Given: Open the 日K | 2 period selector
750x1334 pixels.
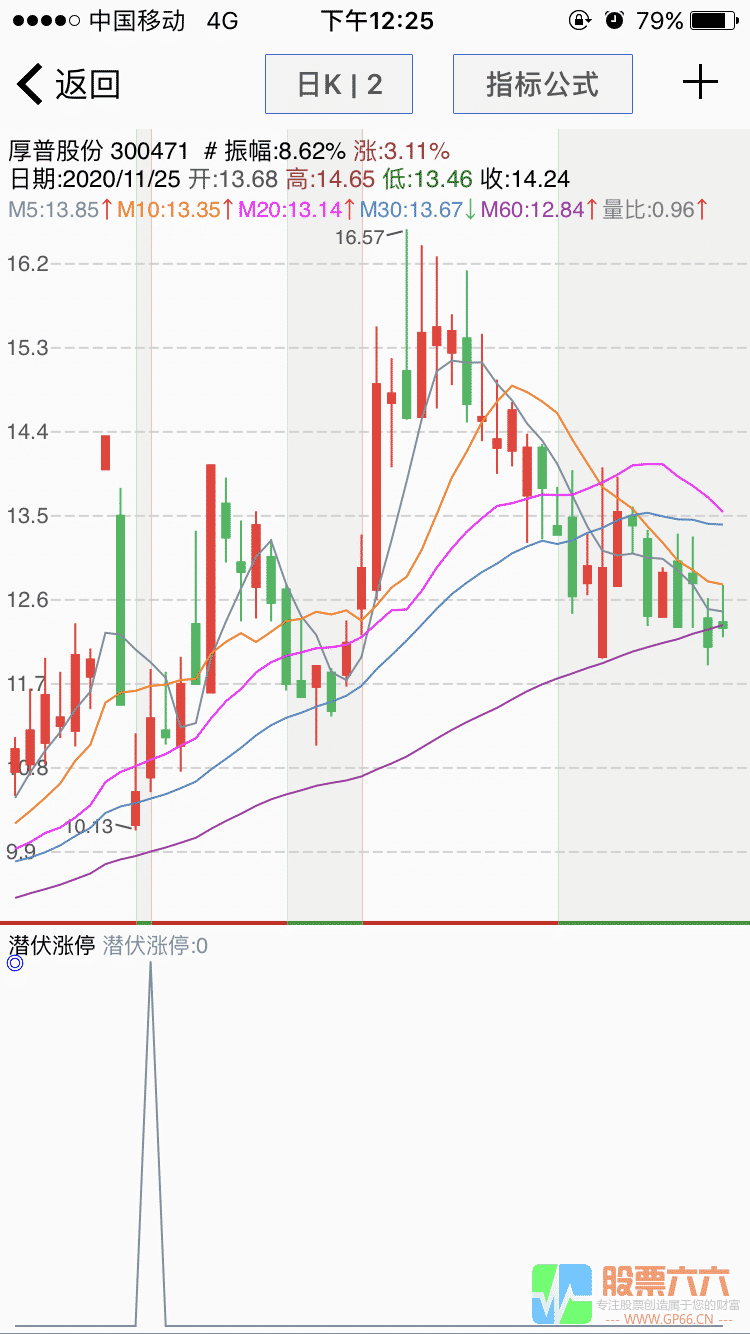Looking at the screenshot, I should [x=339, y=84].
